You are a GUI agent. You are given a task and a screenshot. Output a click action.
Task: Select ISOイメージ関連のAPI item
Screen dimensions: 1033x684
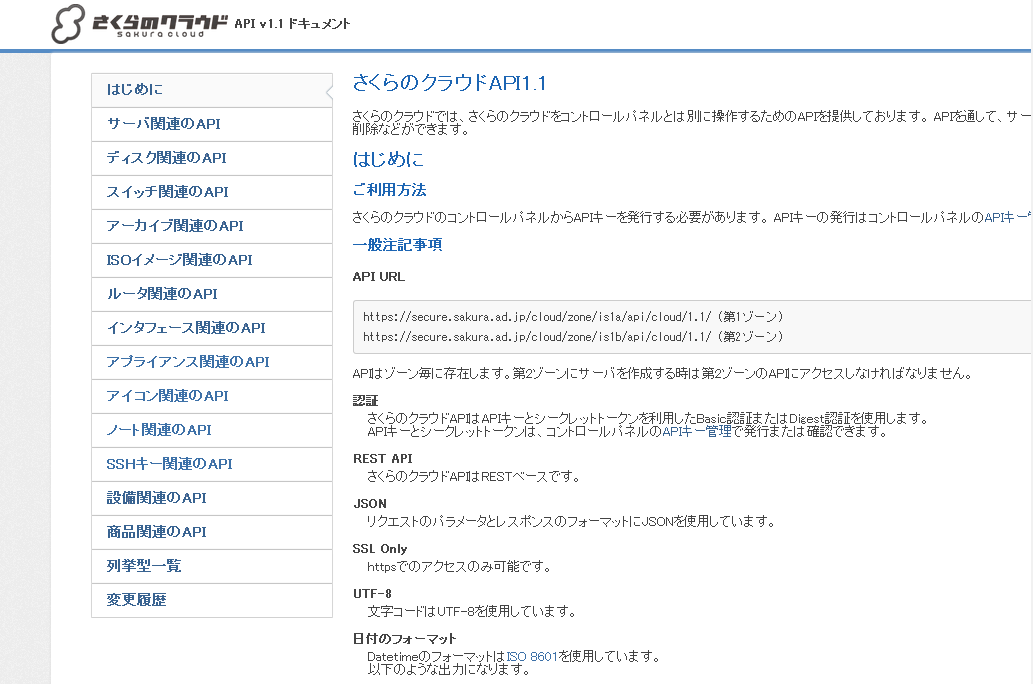click(179, 260)
